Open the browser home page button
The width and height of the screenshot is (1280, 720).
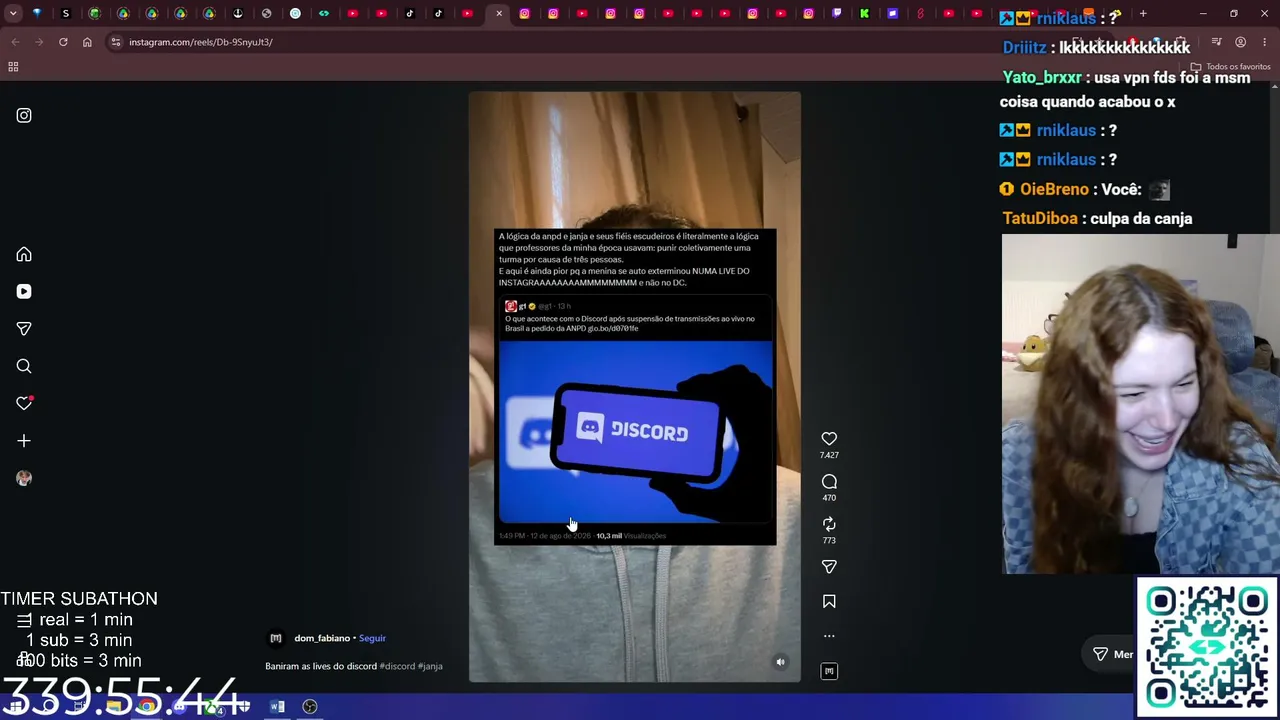[x=87, y=42]
